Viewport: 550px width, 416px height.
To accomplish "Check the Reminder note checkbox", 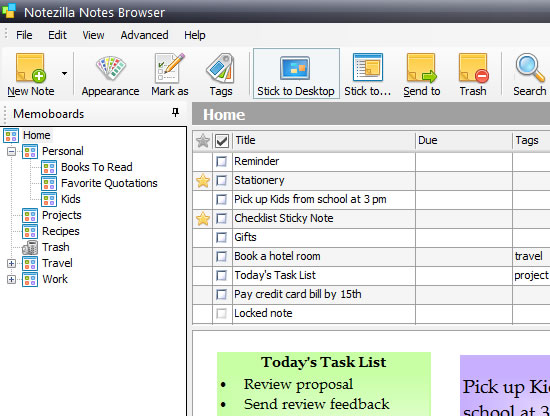I will 221,161.
